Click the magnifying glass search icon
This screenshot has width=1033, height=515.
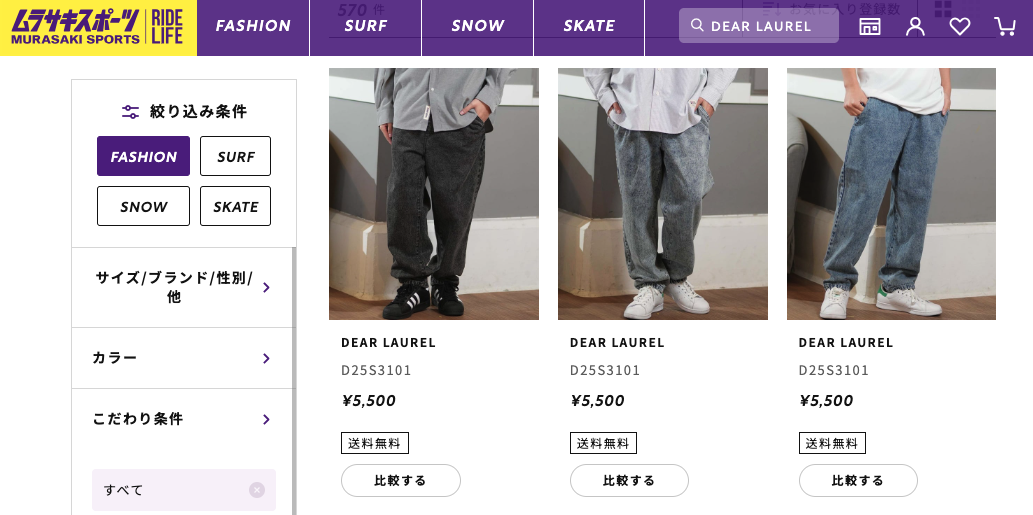point(697,26)
